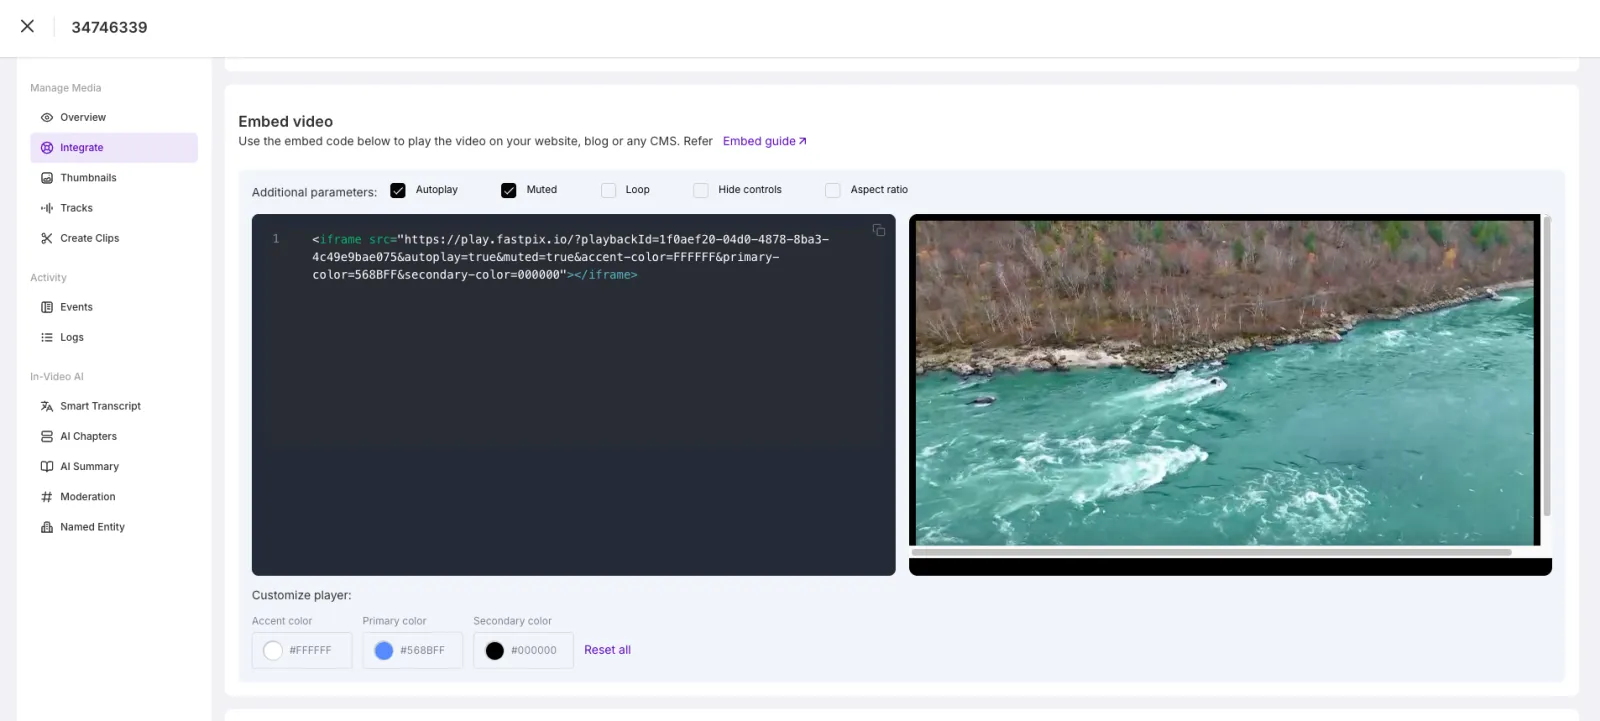This screenshot has width=1600, height=721.
Task: Click the Integrate sidebar icon
Action: coord(47,148)
